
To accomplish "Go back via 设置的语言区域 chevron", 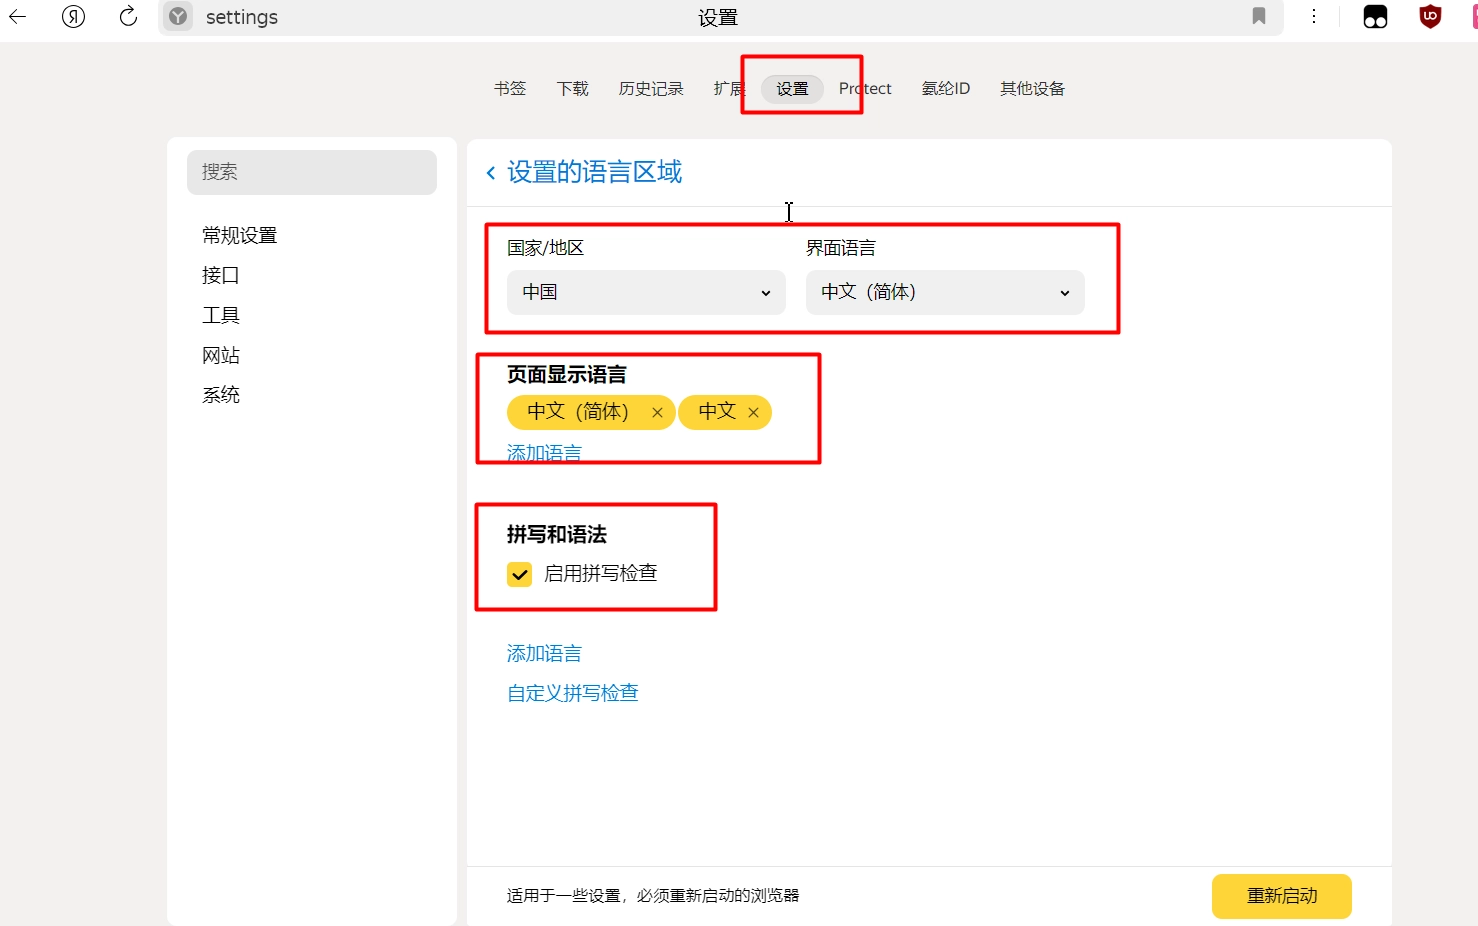I will click(x=491, y=173).
